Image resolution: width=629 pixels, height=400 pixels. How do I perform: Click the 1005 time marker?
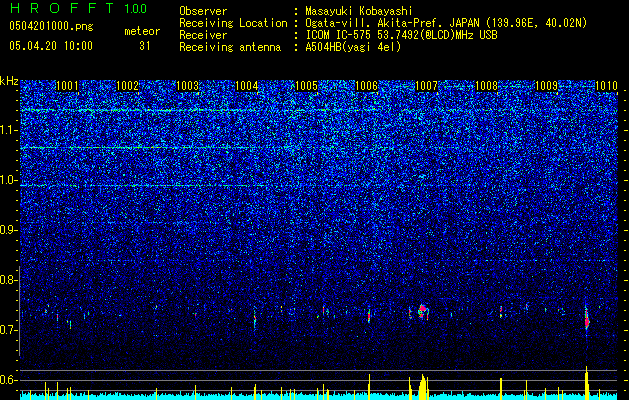click(306, 86)
